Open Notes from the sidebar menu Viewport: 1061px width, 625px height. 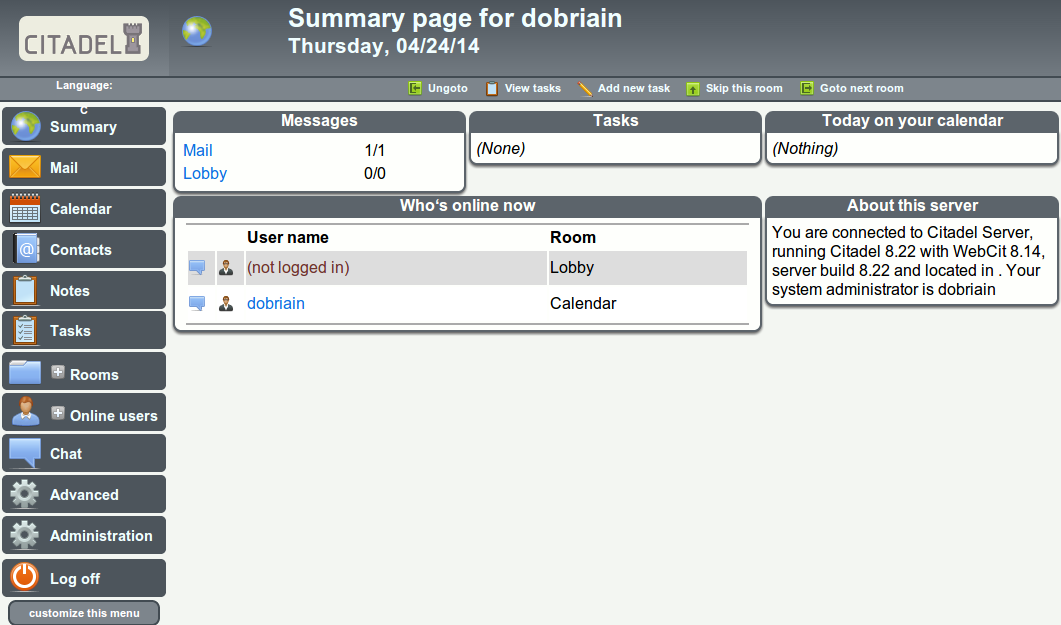tap(84, 290)
